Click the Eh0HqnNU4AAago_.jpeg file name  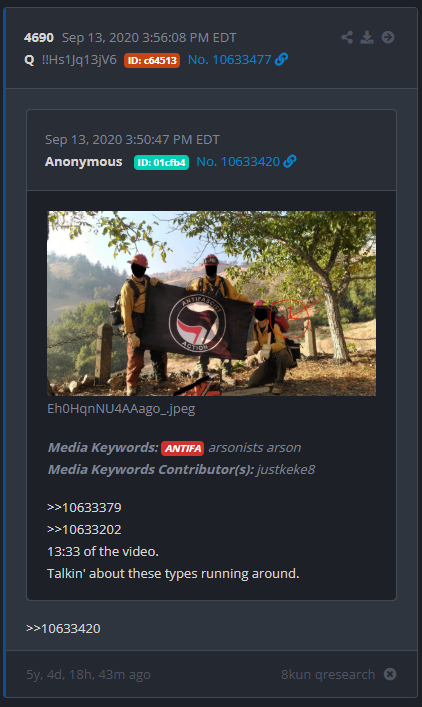[x=121, y=409]
